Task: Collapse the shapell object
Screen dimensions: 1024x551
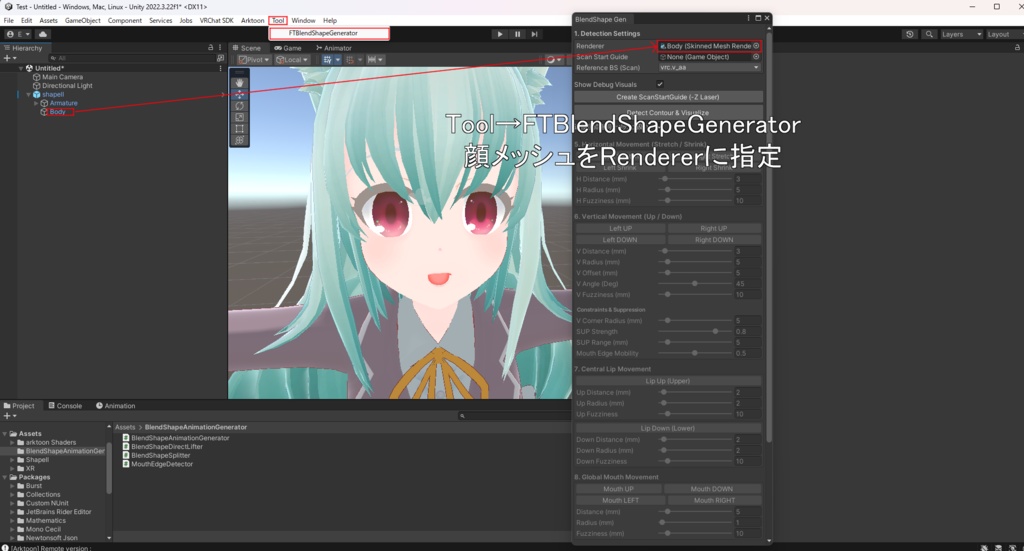Action: (x=28, y=95)
